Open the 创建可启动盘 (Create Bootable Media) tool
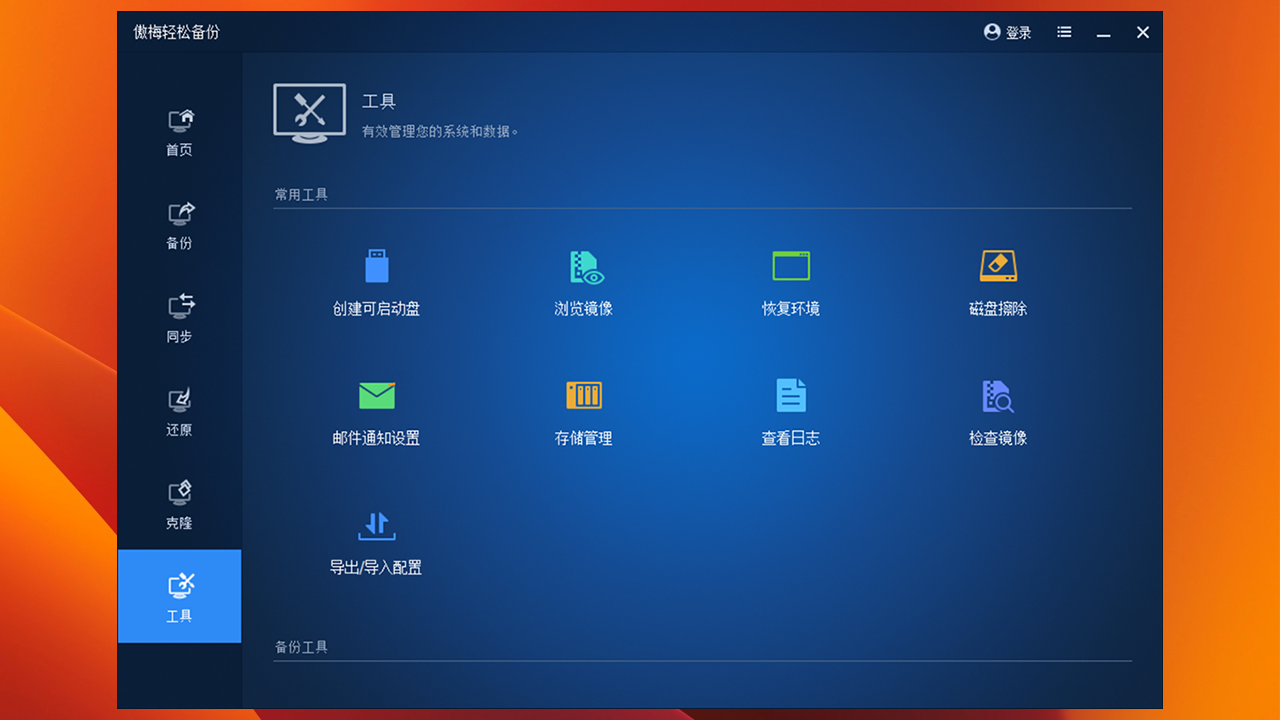The height and width of the screenshot is (720, 1280). (376, 283)
